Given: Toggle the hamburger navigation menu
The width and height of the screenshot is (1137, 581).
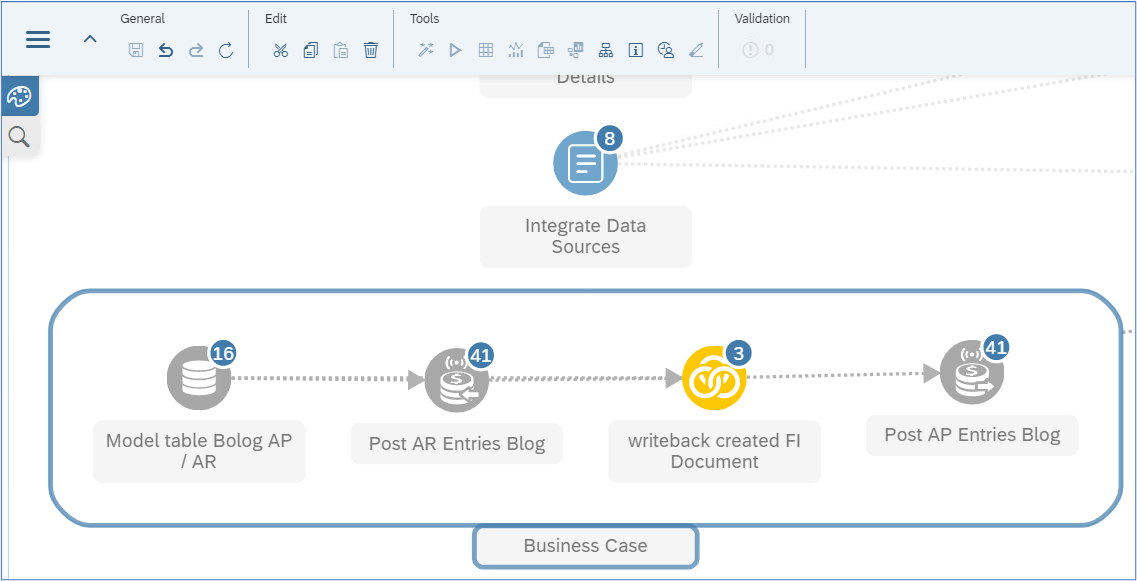Looking at the screenshot, I should click(x=38, y=40).
